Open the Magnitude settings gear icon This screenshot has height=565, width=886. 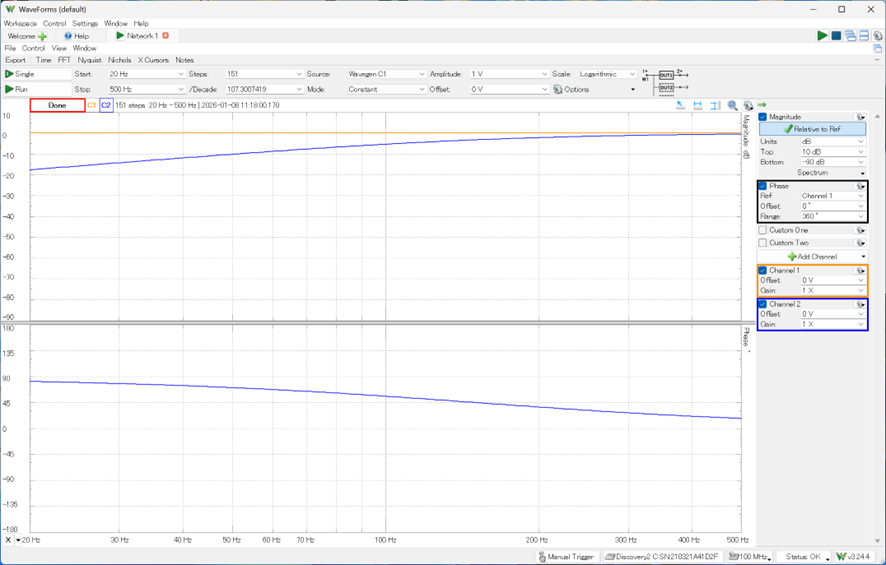pos(859,117)
